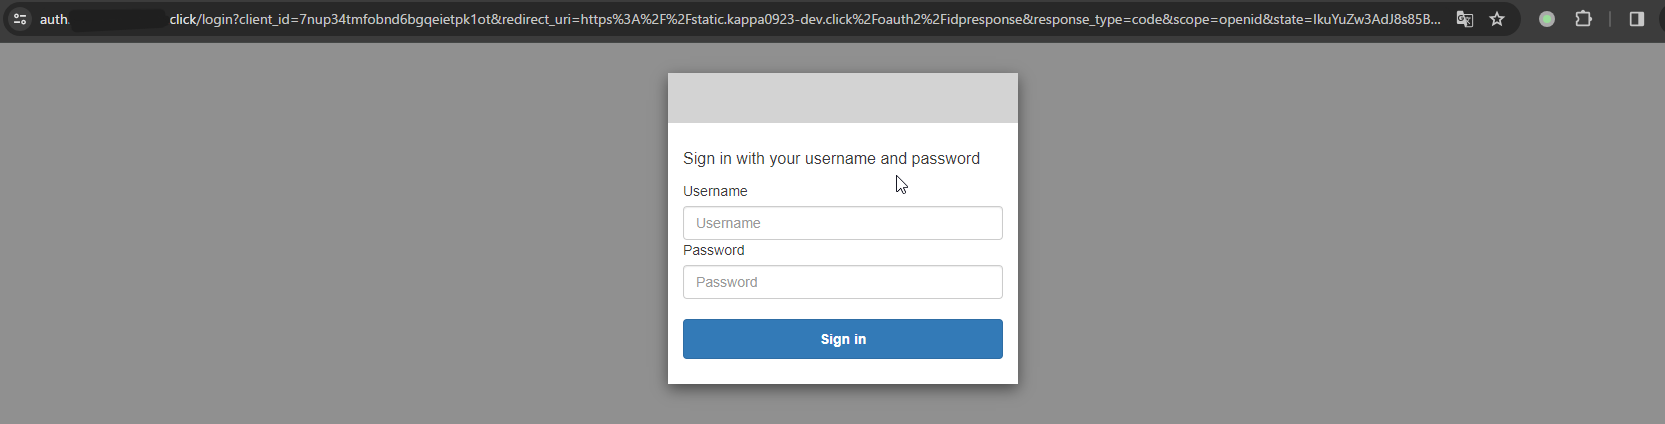Open the Google Translate page icon
The height and width of the screenshot is (424, 1665).
(x=1465, y=19)
